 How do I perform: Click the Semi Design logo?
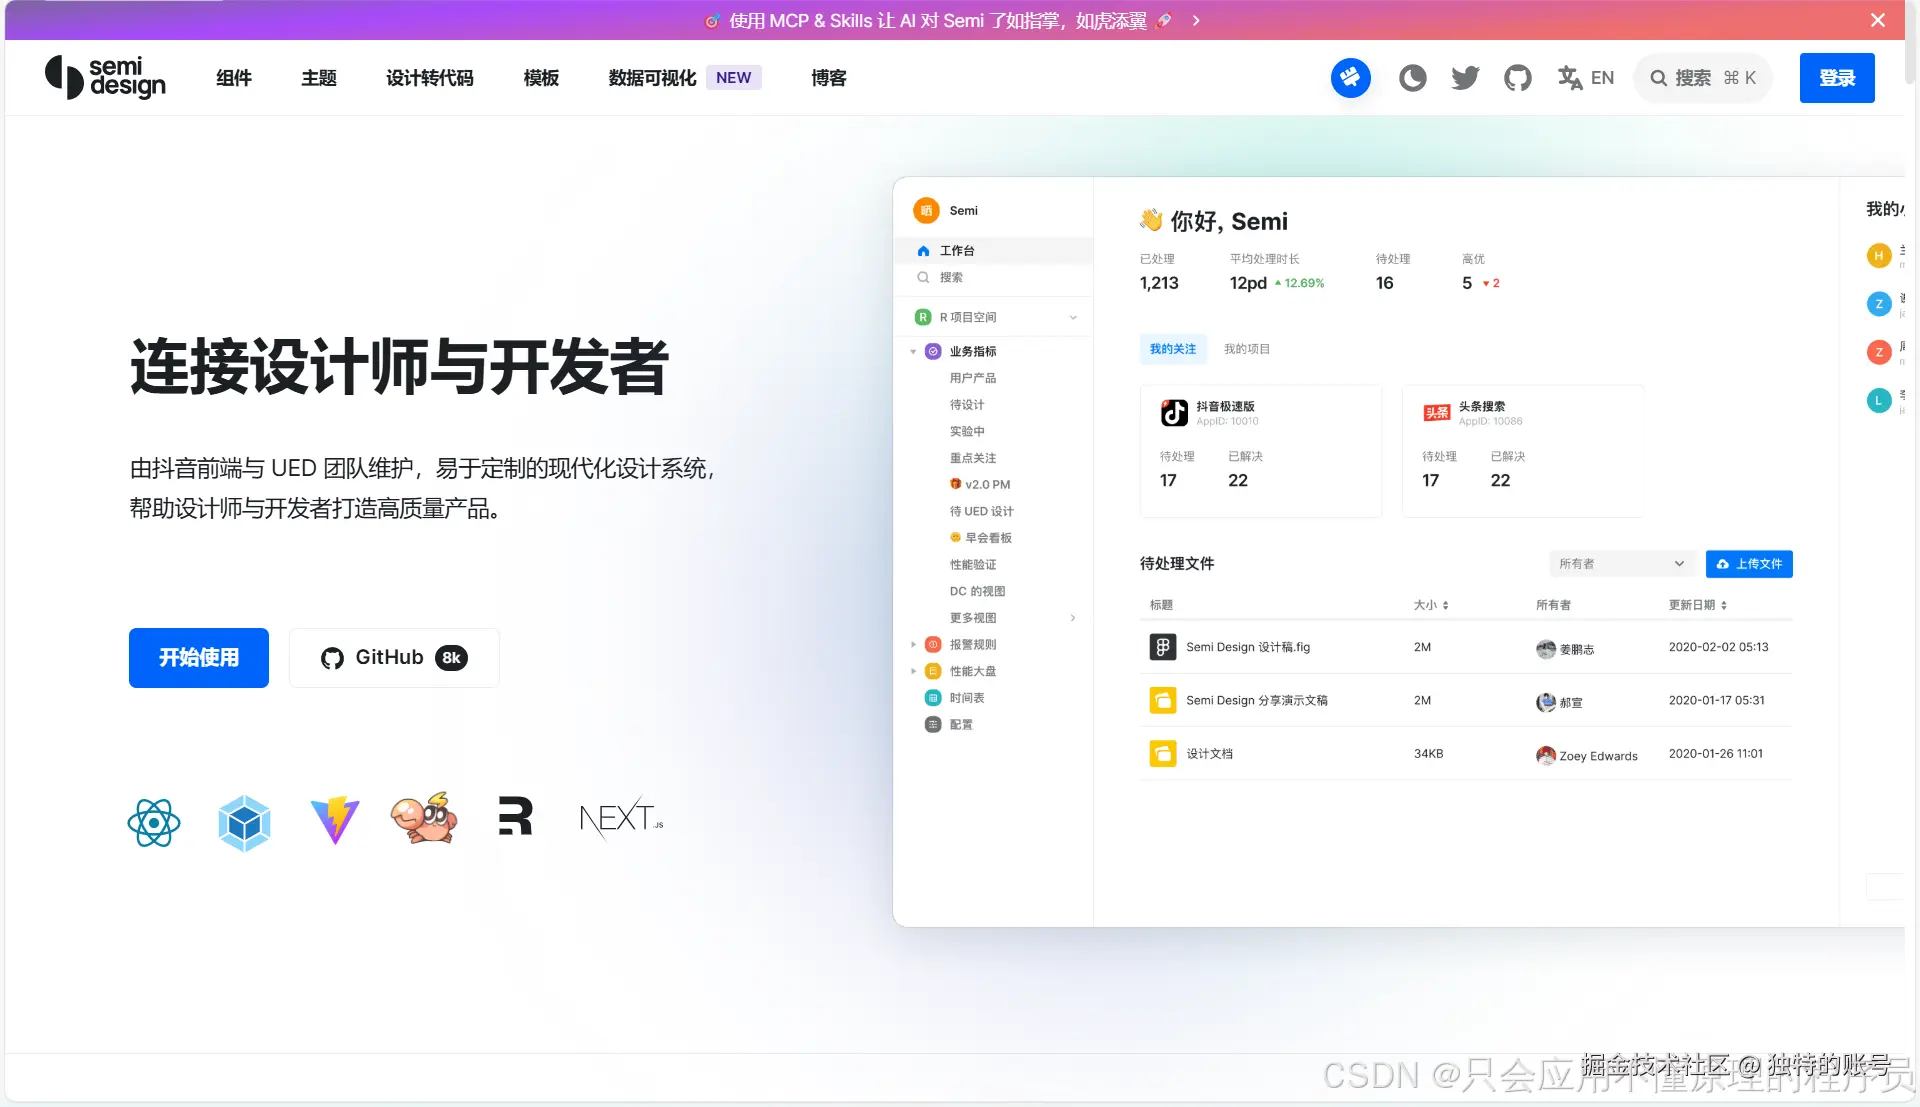(x=105, y=78)
